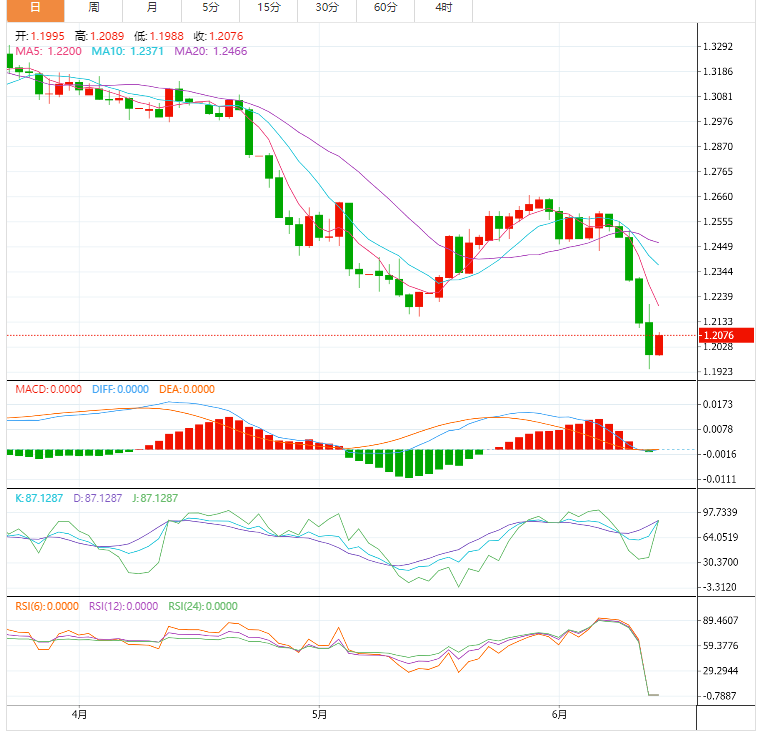This screenshot has height=737, width=760.
Task: Click the RSI(6):0.0000 label
Action: (47, 607)
